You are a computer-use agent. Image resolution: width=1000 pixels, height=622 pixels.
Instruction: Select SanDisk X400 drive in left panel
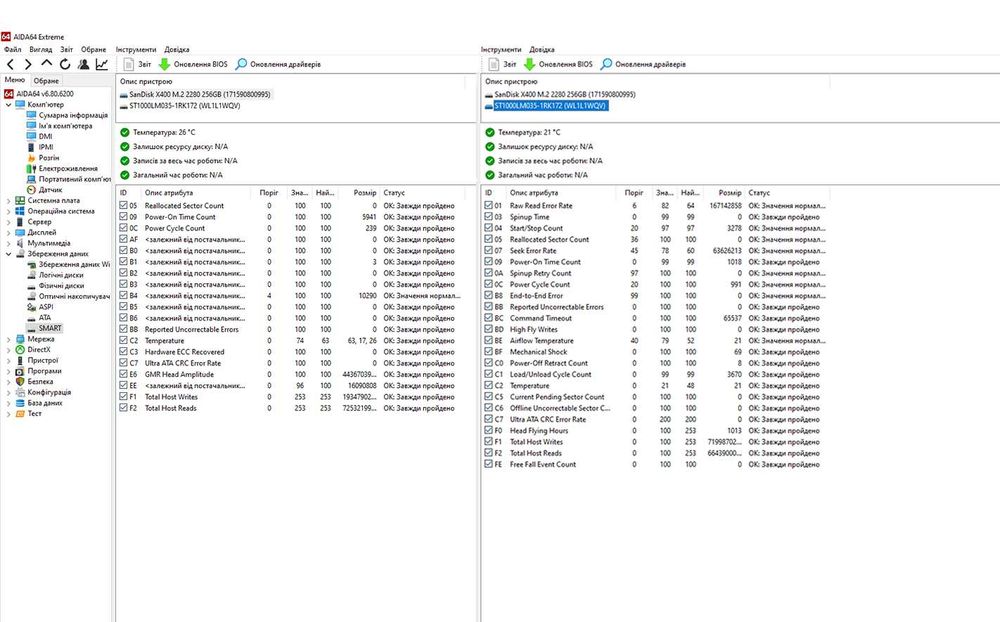[x=200, y=94]
